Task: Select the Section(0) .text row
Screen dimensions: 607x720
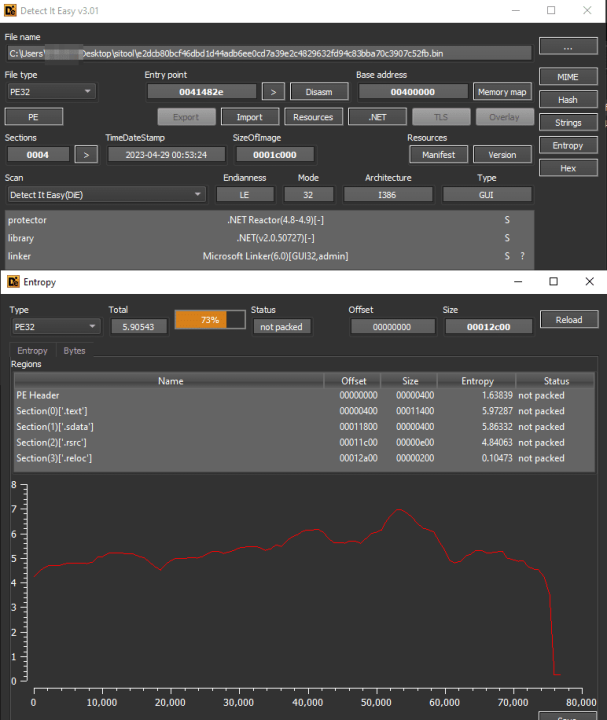Action: [x=304, y=411]
